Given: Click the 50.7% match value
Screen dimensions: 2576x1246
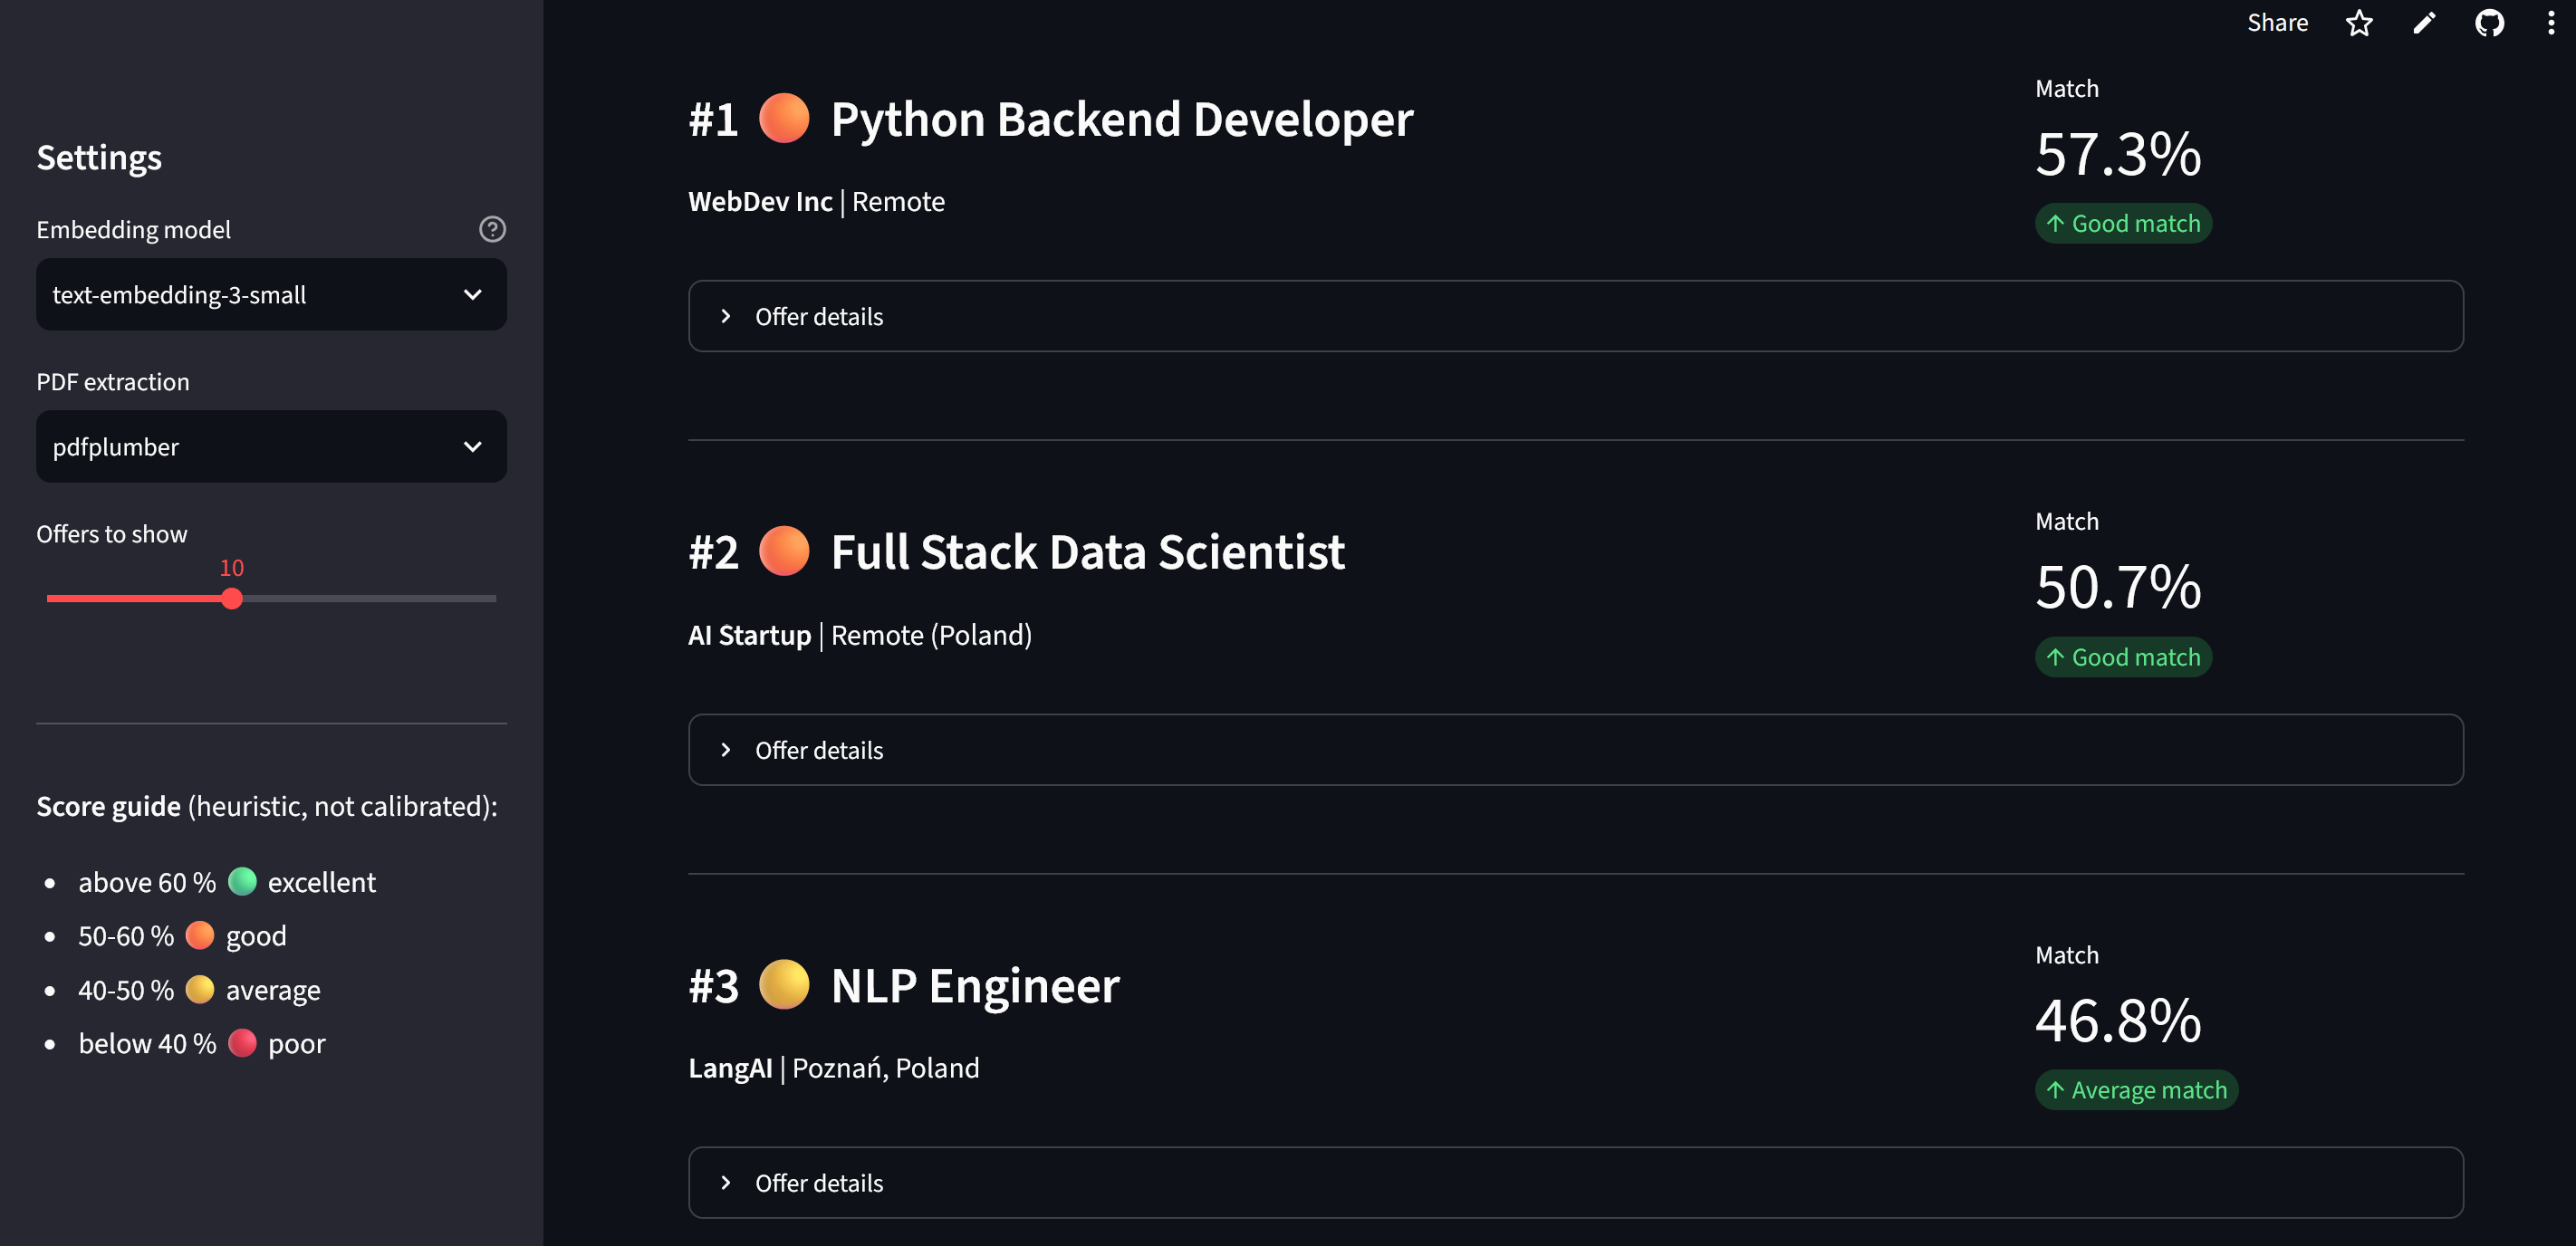Looking at the screenshot, I should coord(2118,588).
